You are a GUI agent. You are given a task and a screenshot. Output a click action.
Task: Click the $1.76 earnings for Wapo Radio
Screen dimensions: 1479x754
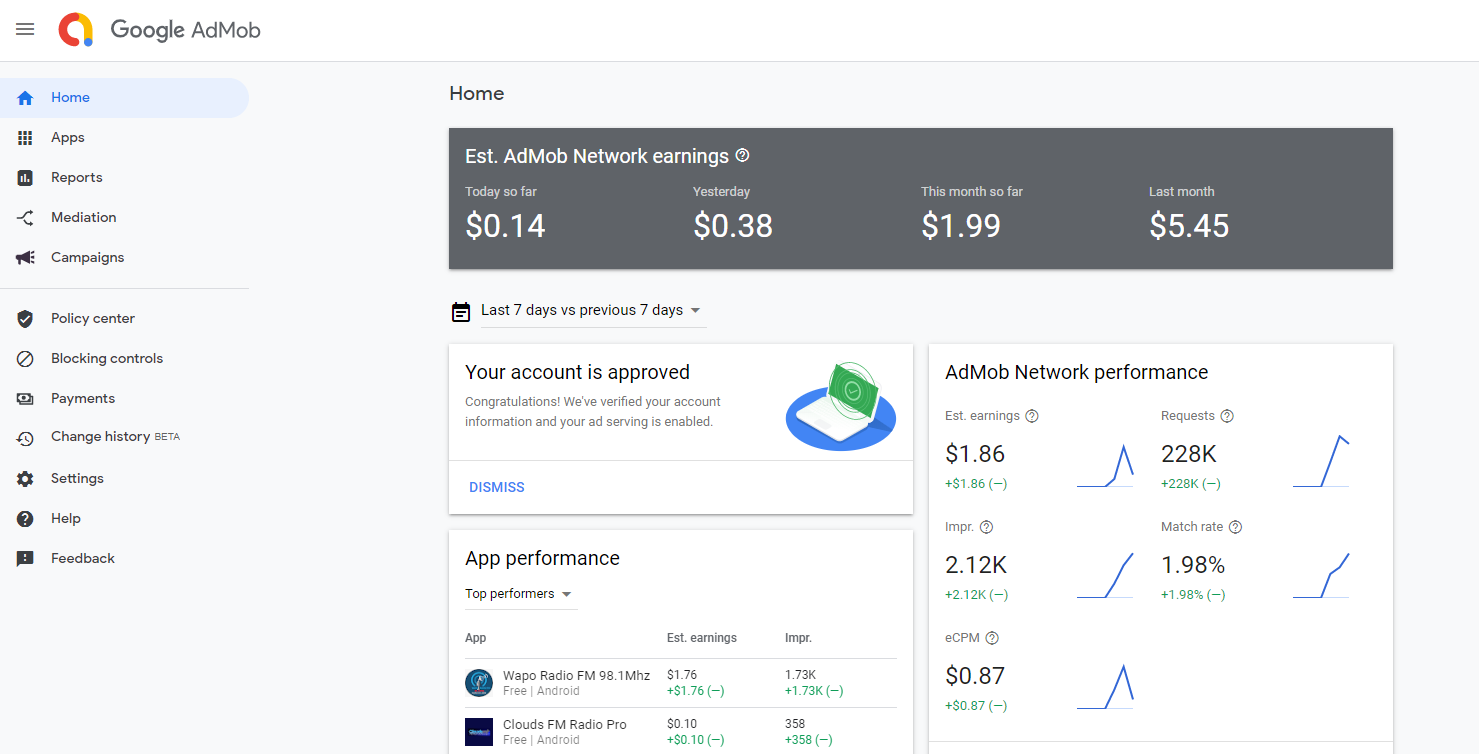pos(682,675)
